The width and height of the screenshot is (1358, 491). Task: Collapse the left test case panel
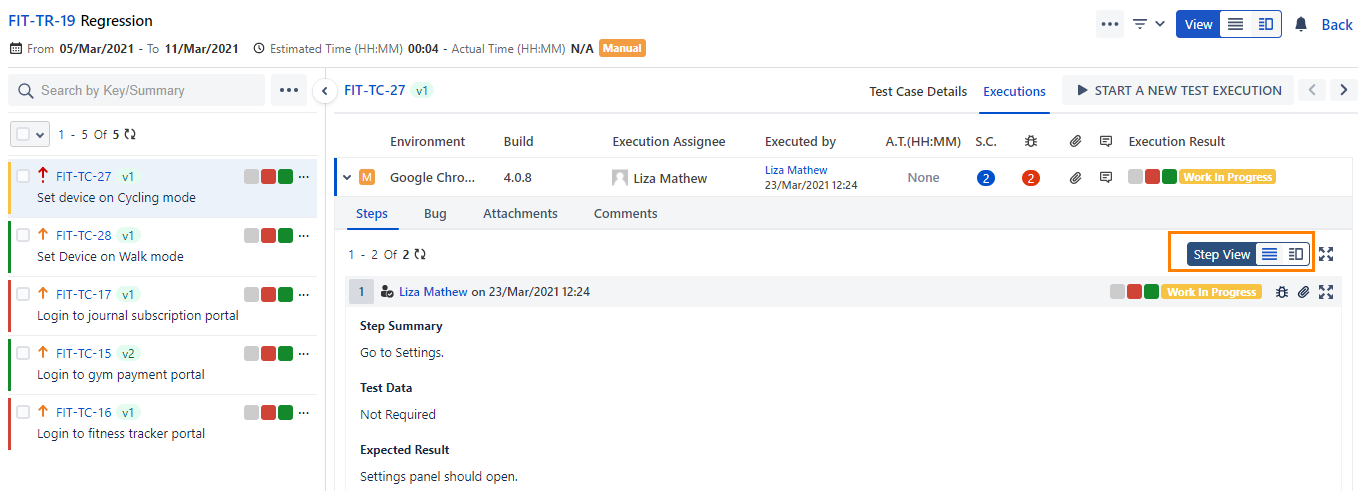324,91
